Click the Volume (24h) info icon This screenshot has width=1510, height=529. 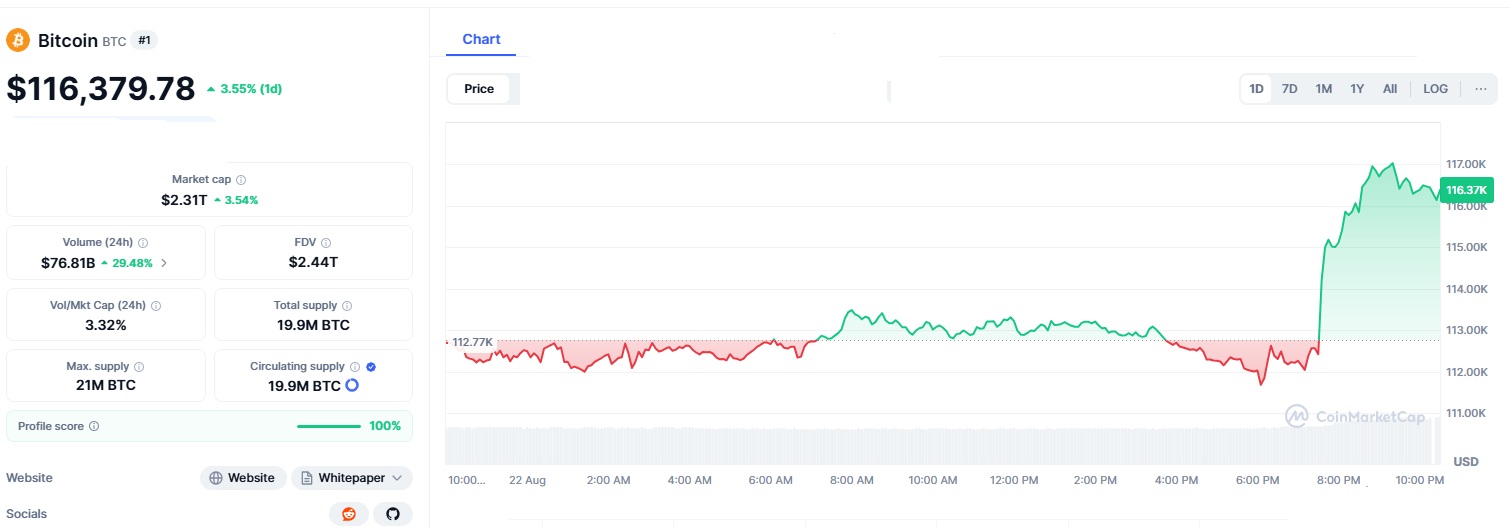pyautogui.click(x=143, y=243)
